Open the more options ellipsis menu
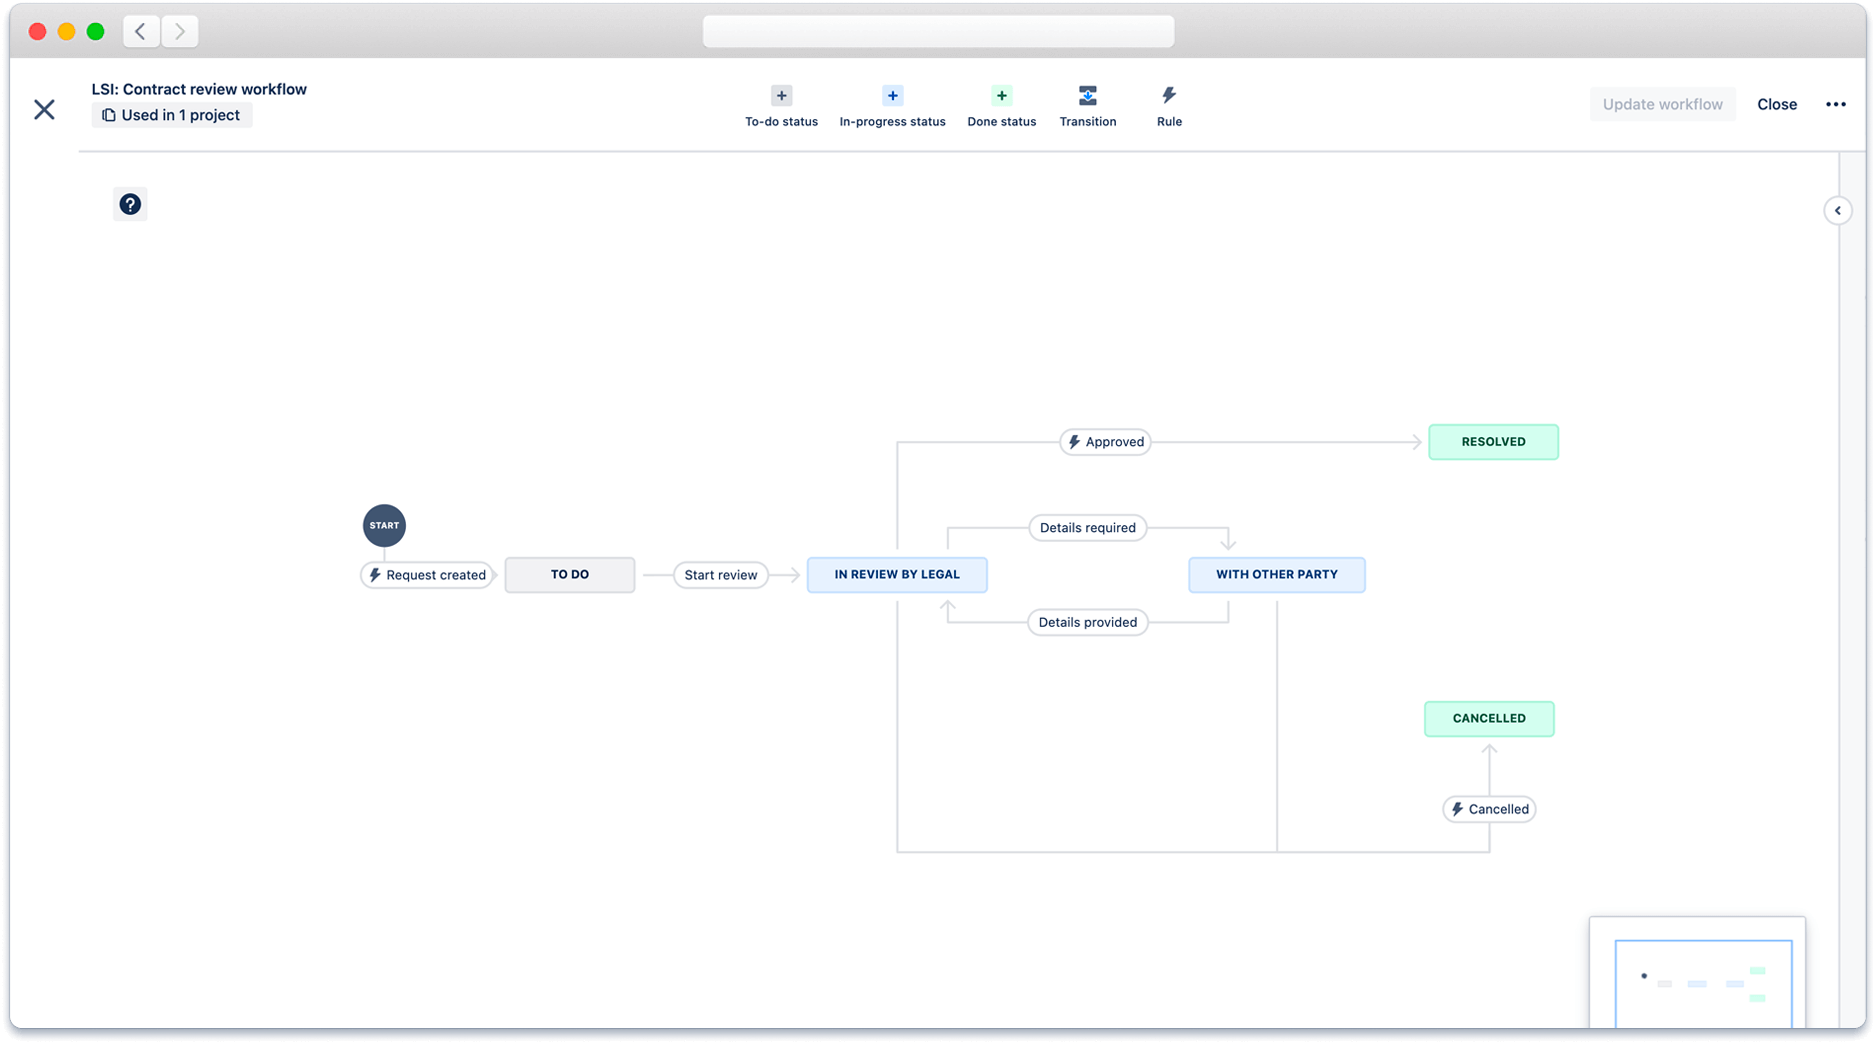The image size is (1876, 1044). point(1835,104)
